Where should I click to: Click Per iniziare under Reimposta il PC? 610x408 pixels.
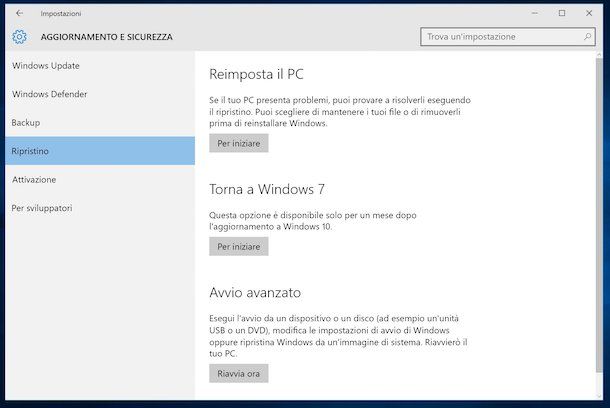(238, 143)
